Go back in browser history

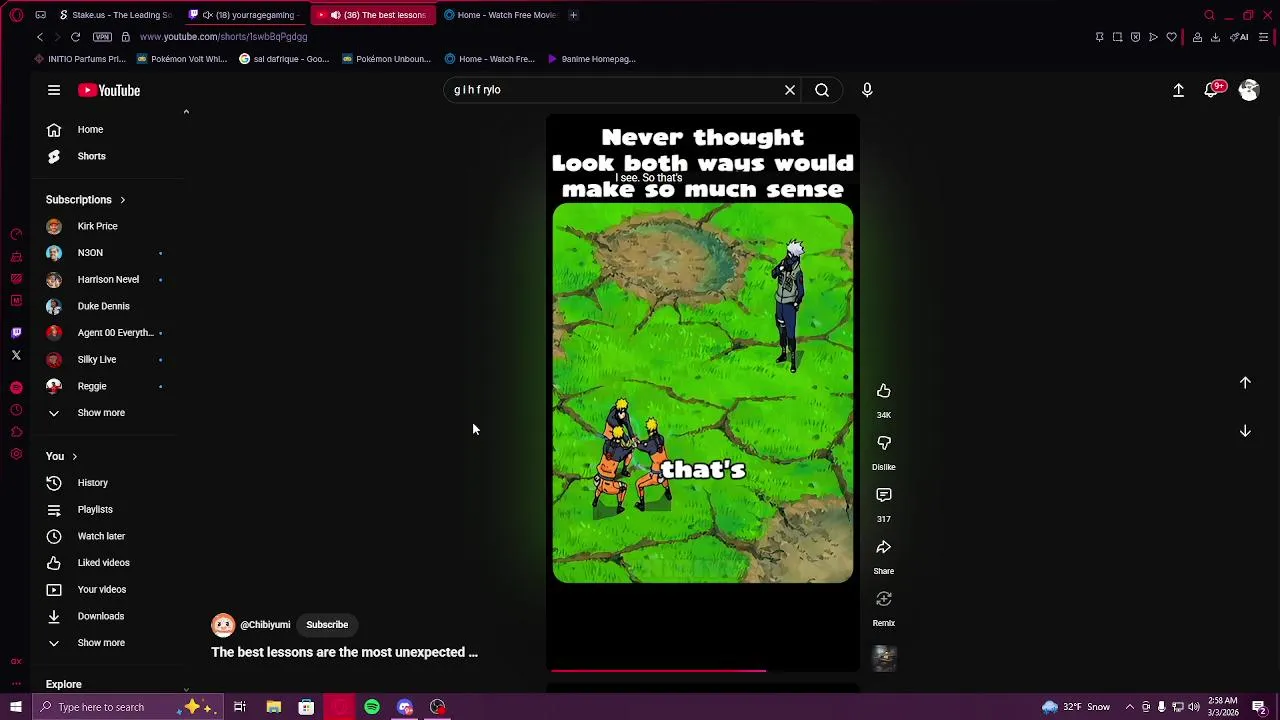pyautogui.click(x=40, y=37)
